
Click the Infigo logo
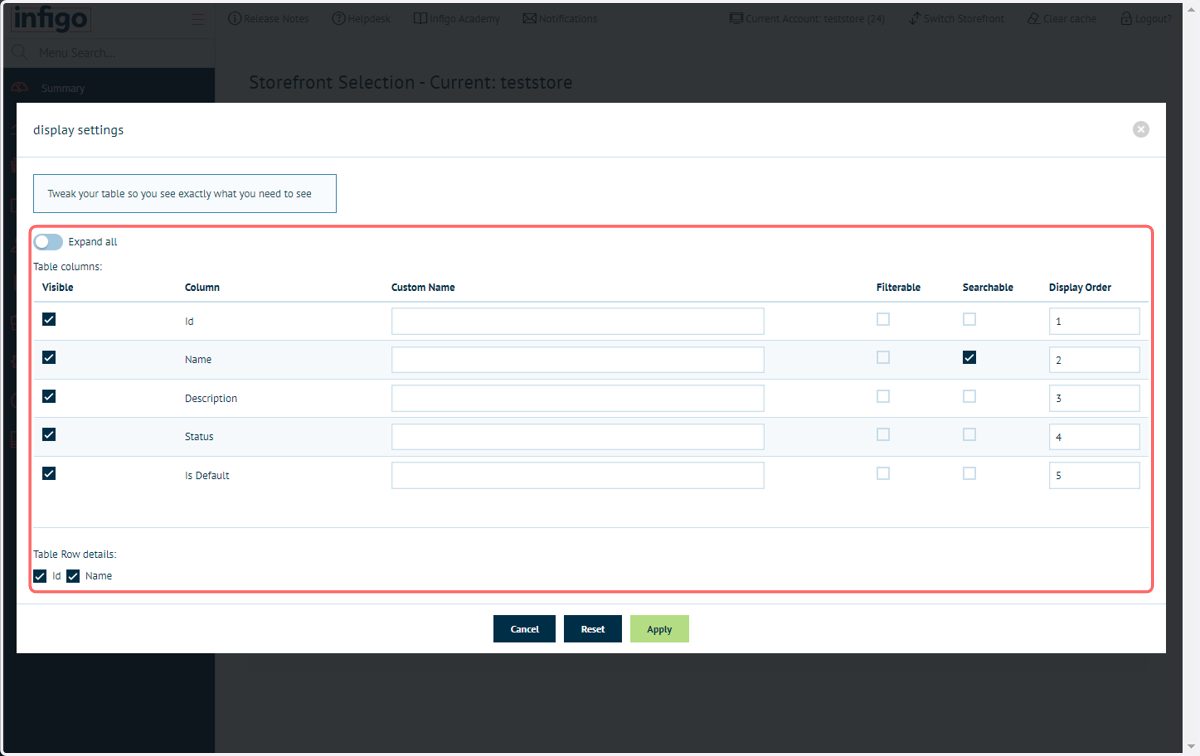coord(50,19)
